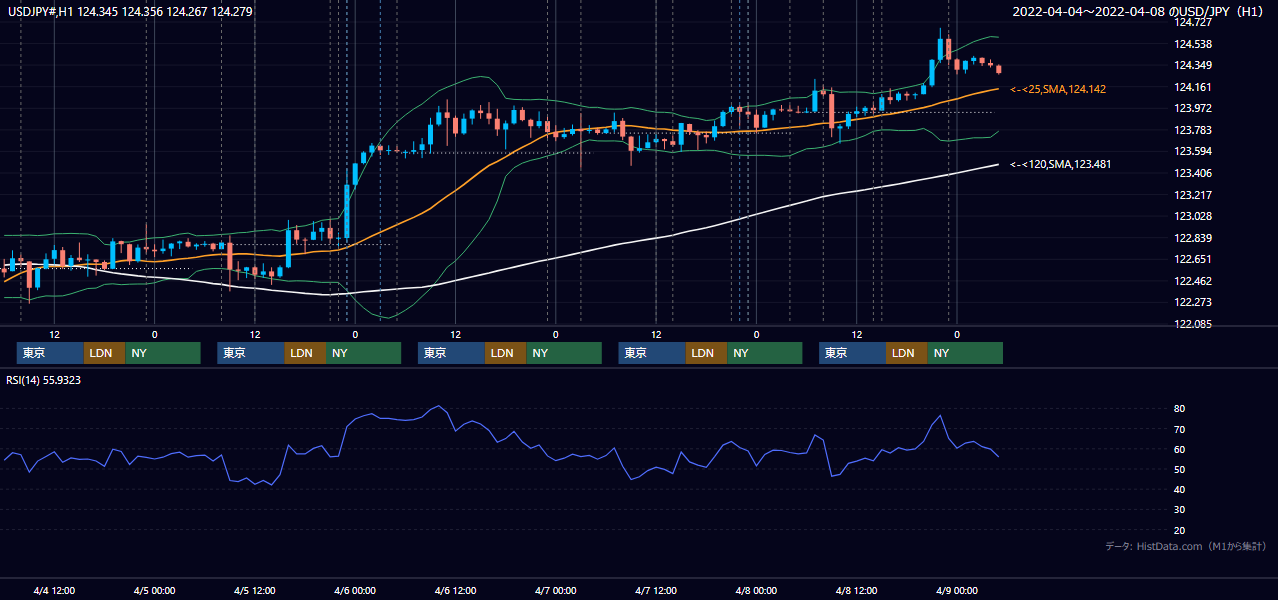Click price axis value 124.727

tap(1192, 22)
